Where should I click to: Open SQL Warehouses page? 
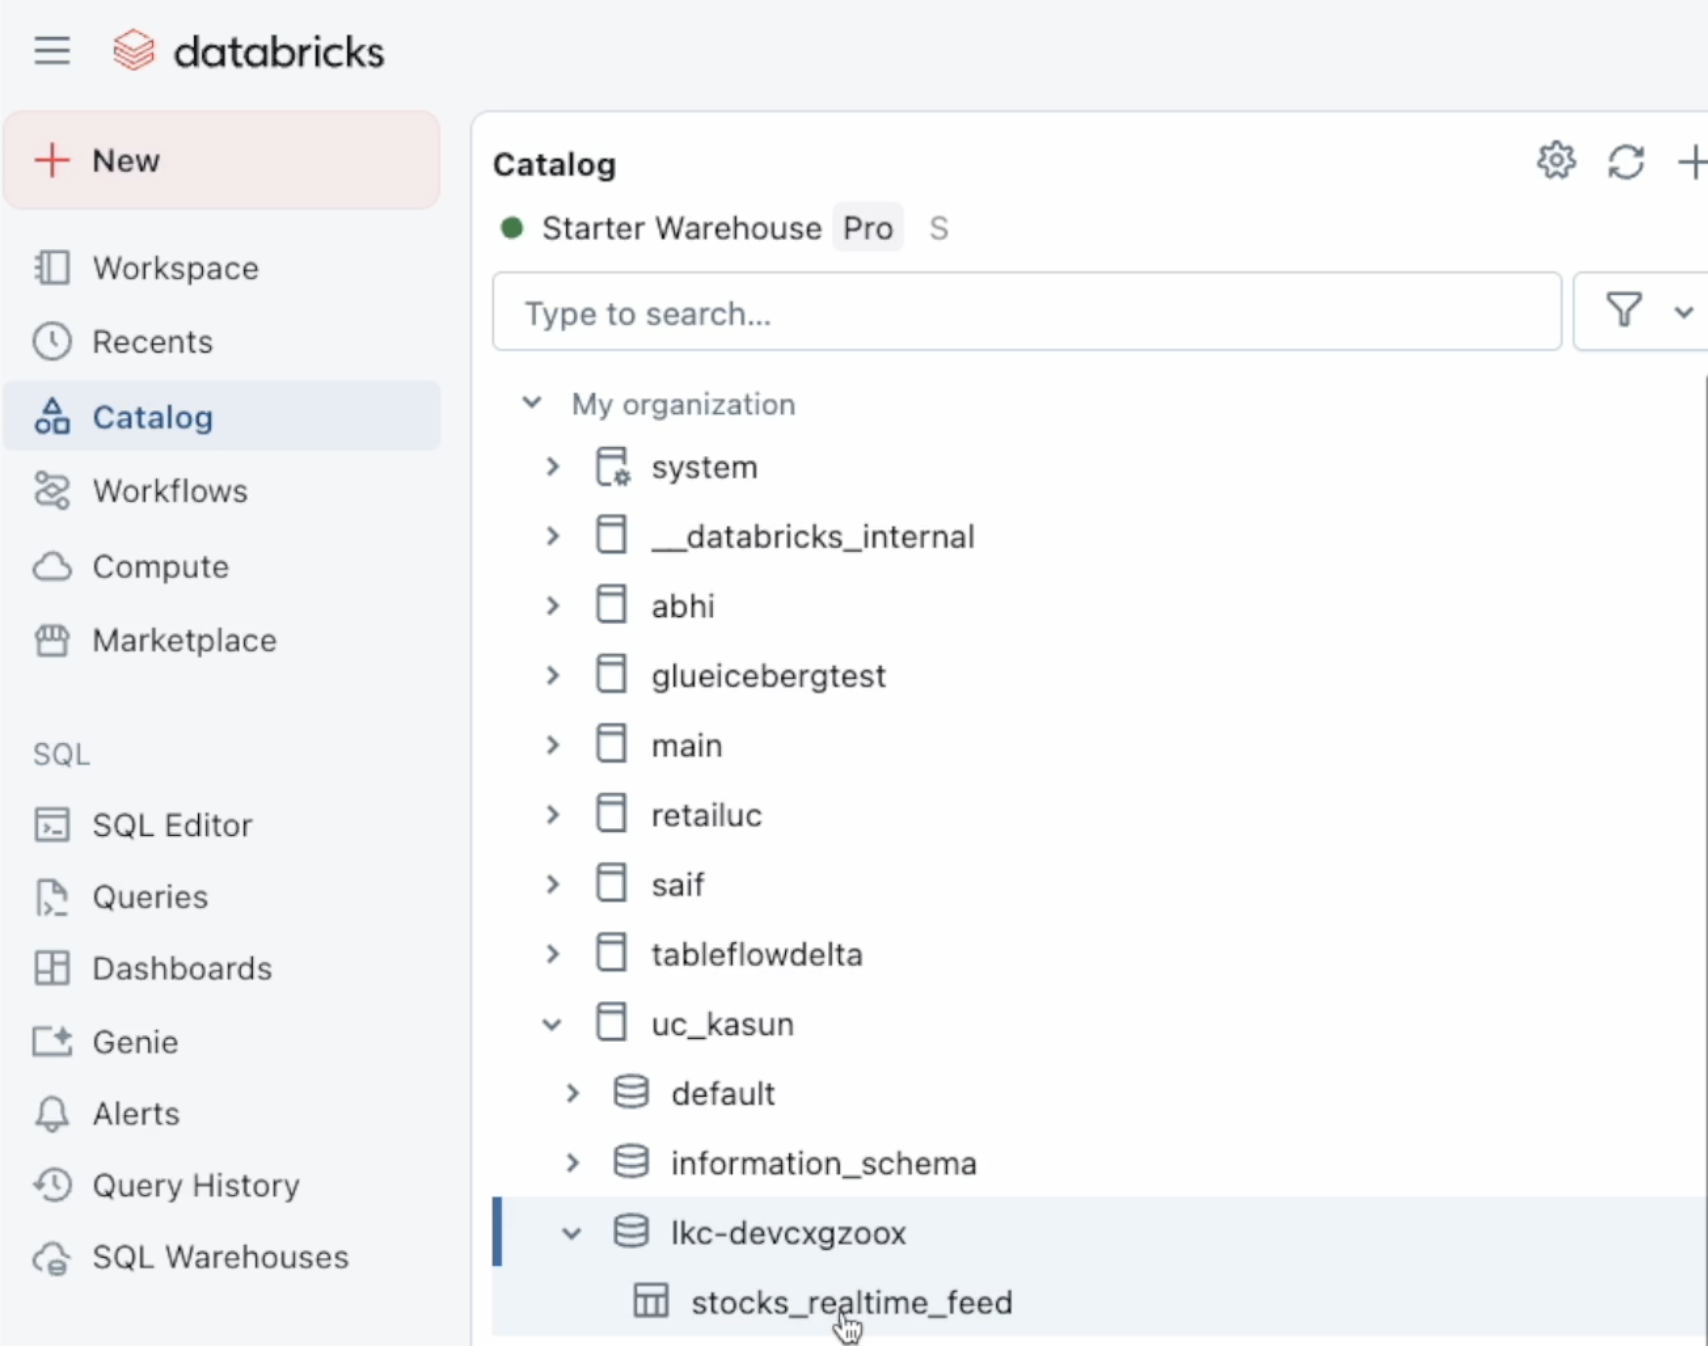tap(222, 1257)
